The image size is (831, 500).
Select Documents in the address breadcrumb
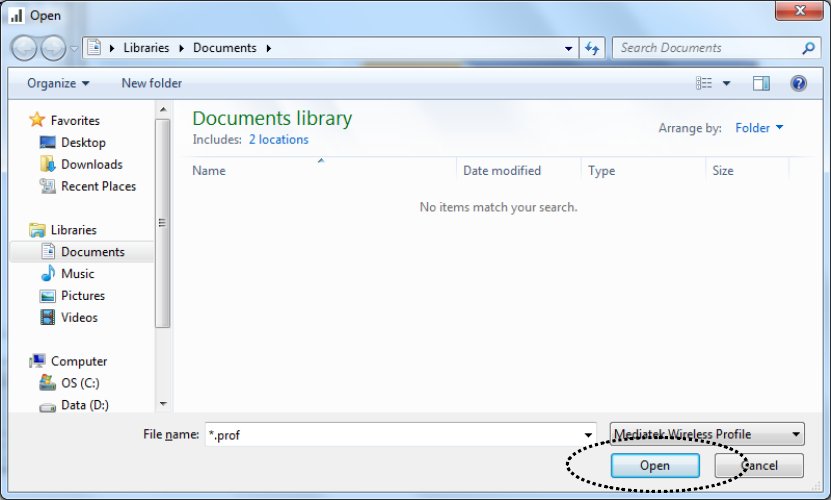[x=225, y=48]
